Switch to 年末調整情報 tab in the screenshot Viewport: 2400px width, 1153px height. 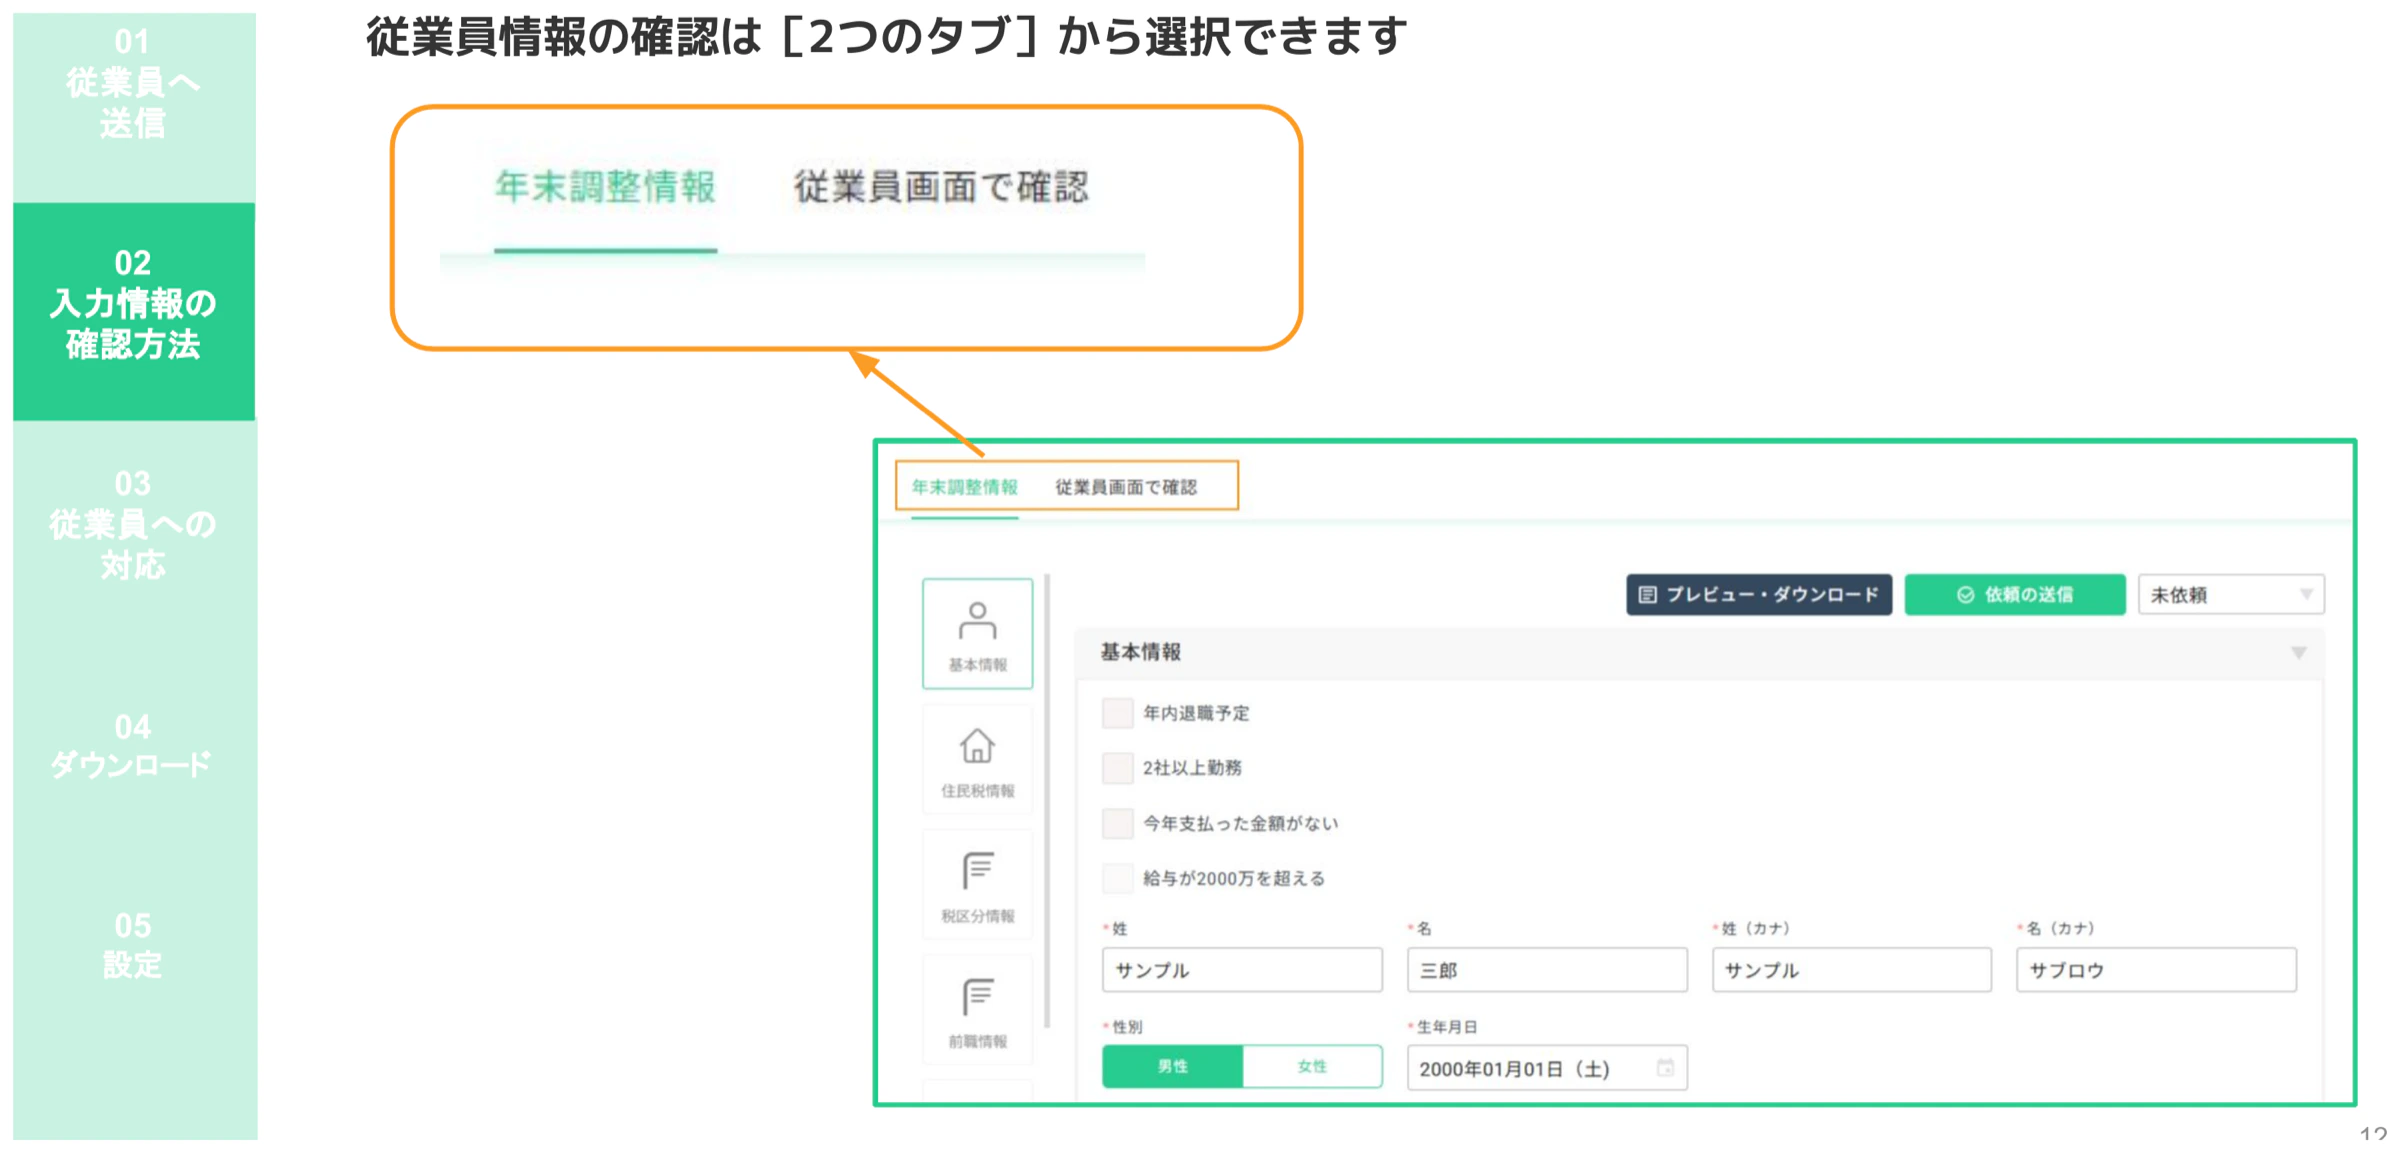click(x=965, y=487)
